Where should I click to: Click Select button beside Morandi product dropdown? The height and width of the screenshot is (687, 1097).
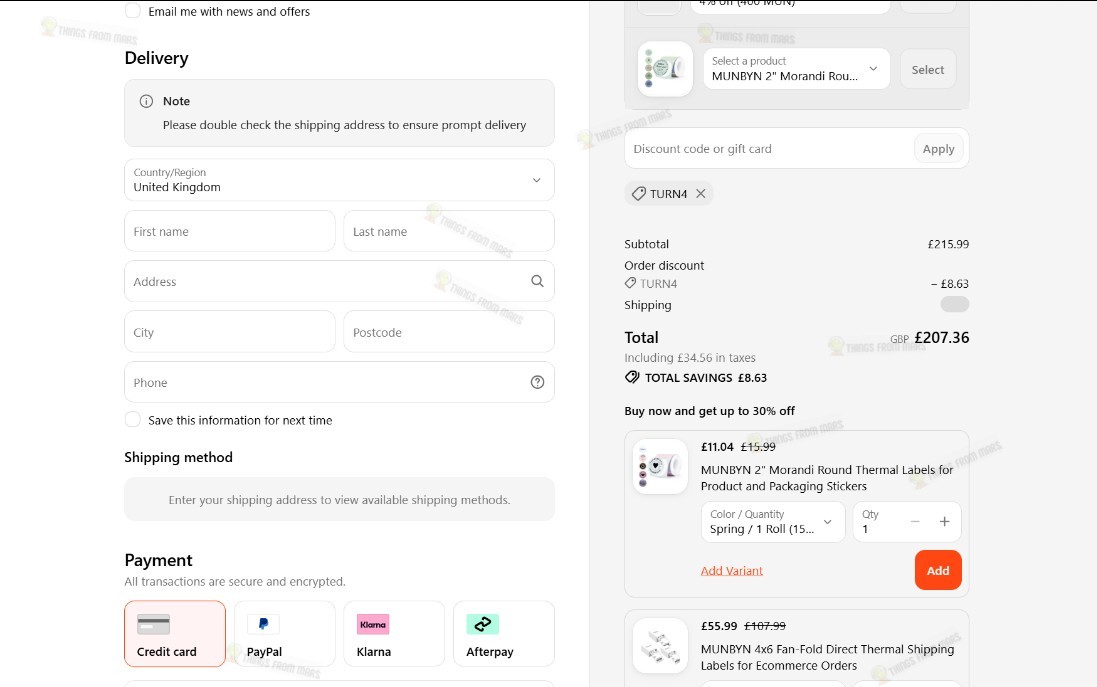[928, 69]
